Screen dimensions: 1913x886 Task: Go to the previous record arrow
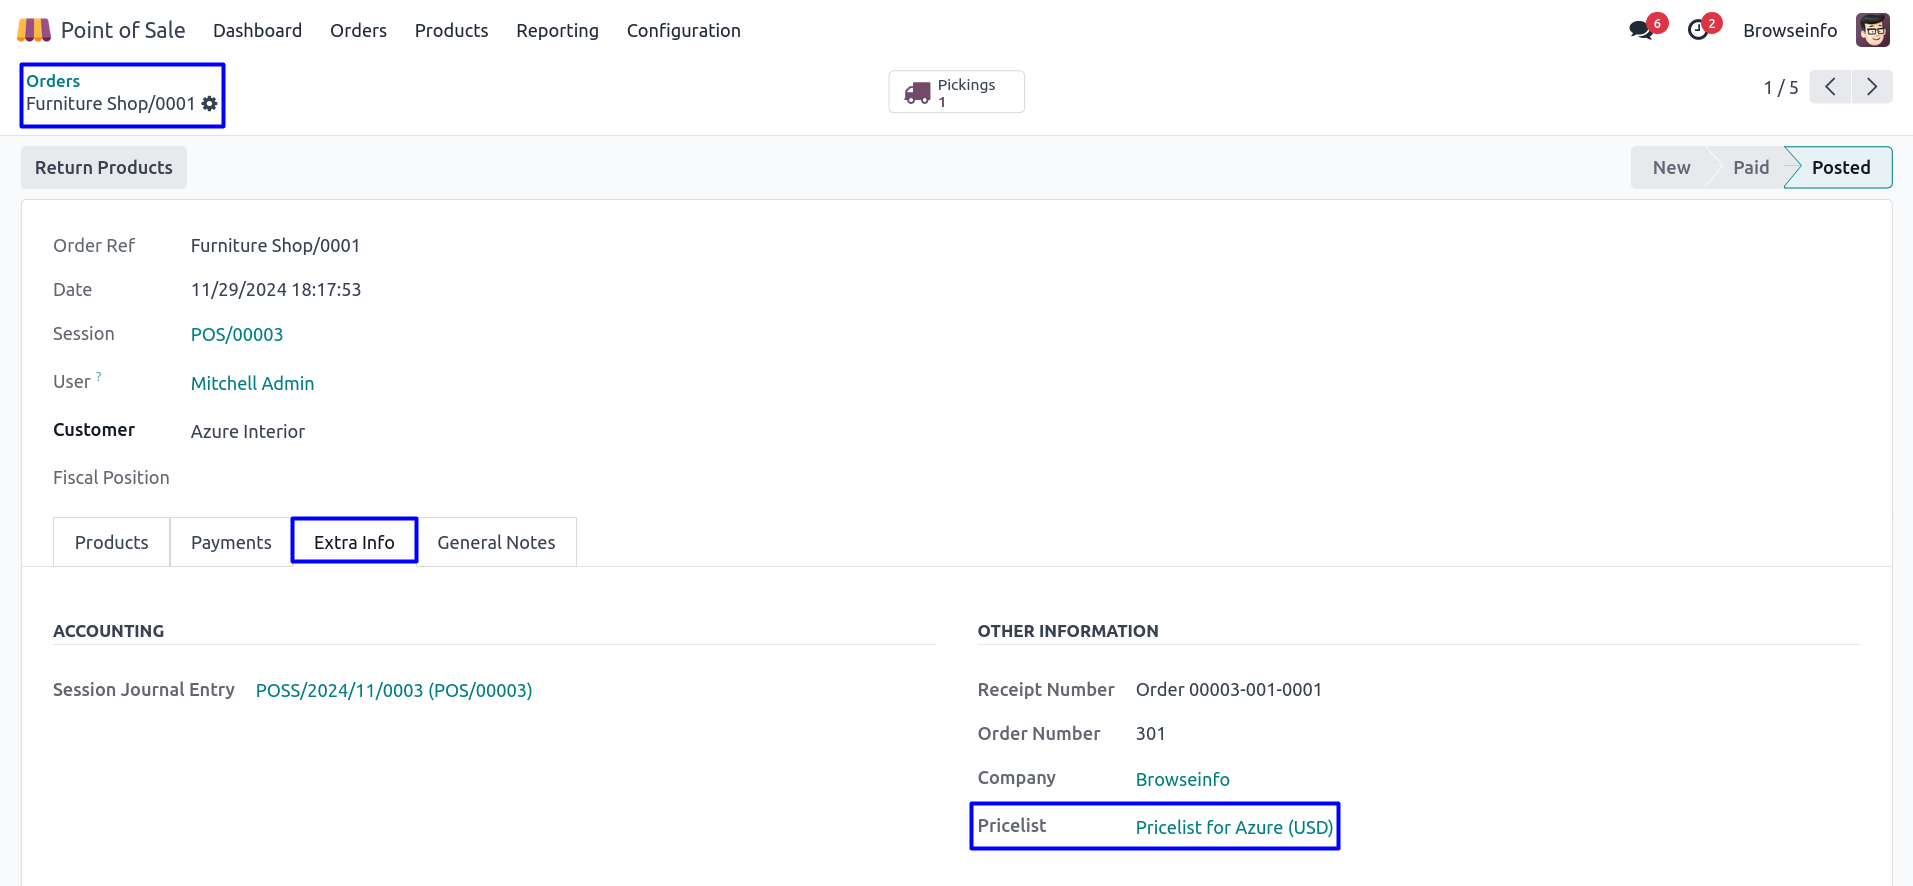[1830, 87]
